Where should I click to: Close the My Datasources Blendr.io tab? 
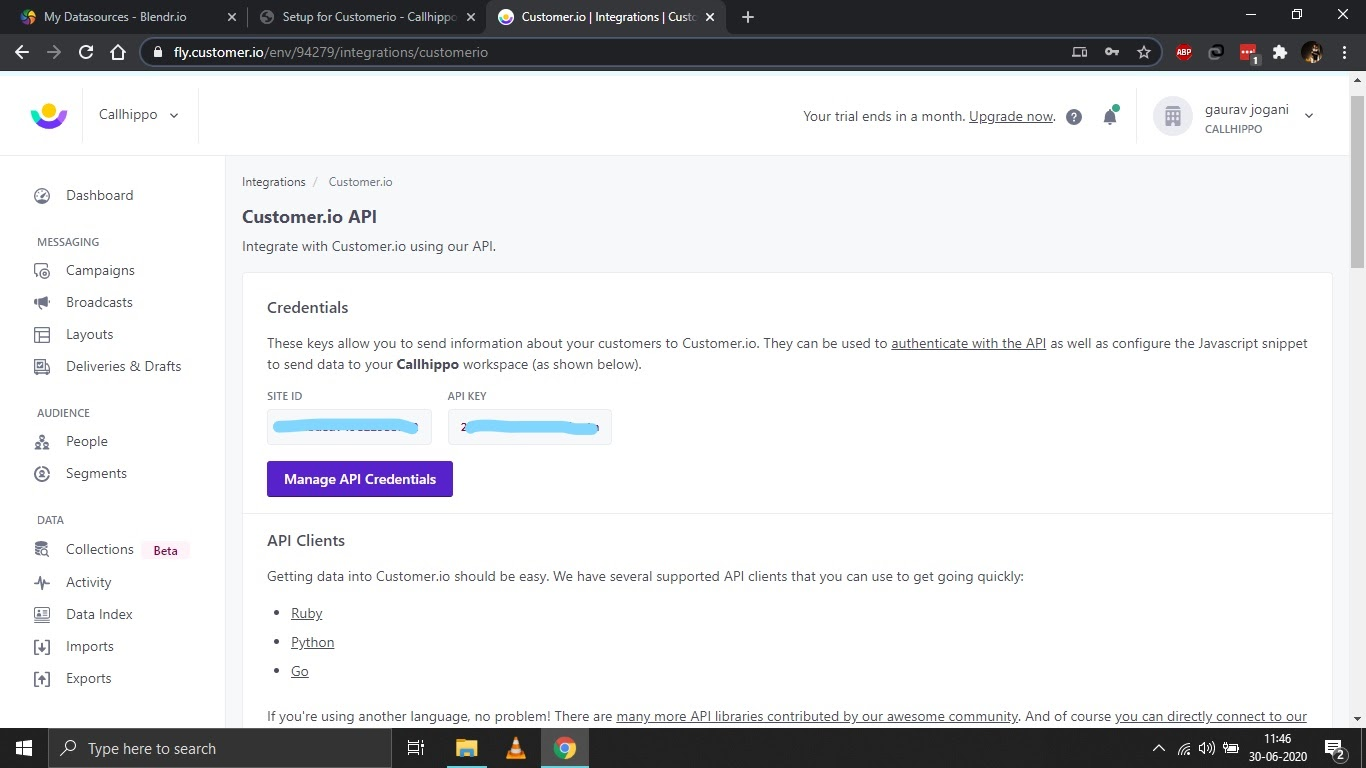click(x=232, y=17)
